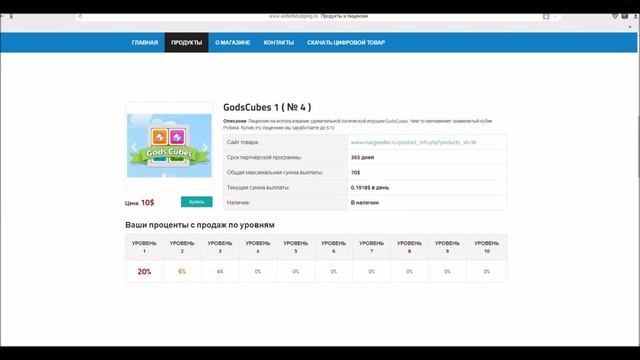Click the 4% level 3 percentage
This screenshot has width=640, height=360.
tap(220, 271)
